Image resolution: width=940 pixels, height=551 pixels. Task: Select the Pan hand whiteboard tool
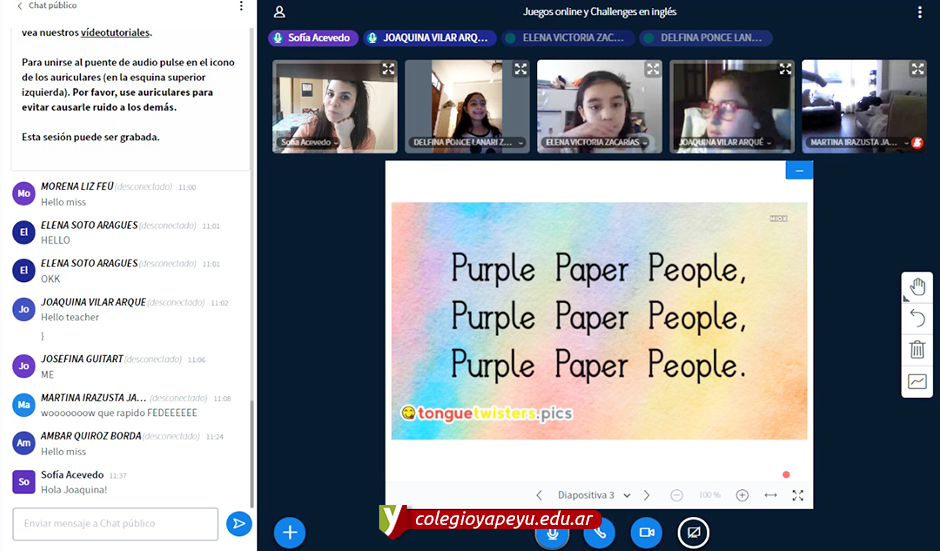917,288
